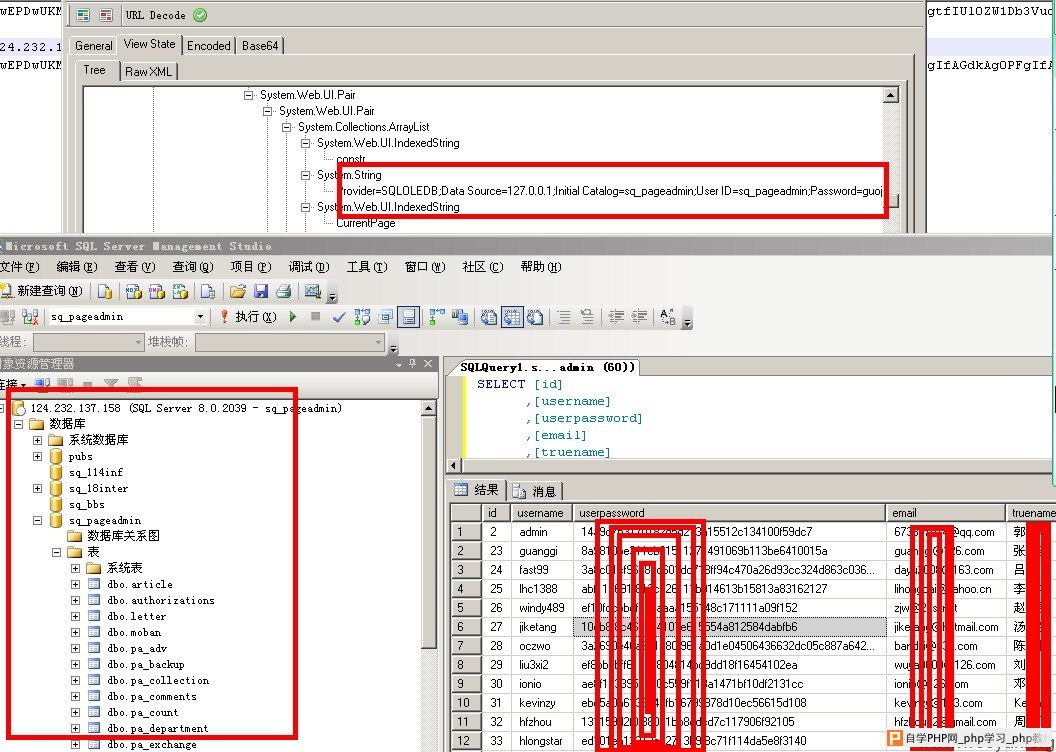Image resolution: width=1056 pixels, height=752 pixels.
Task: Select the dbo.pa_comments table row
Action: point(152,697)
